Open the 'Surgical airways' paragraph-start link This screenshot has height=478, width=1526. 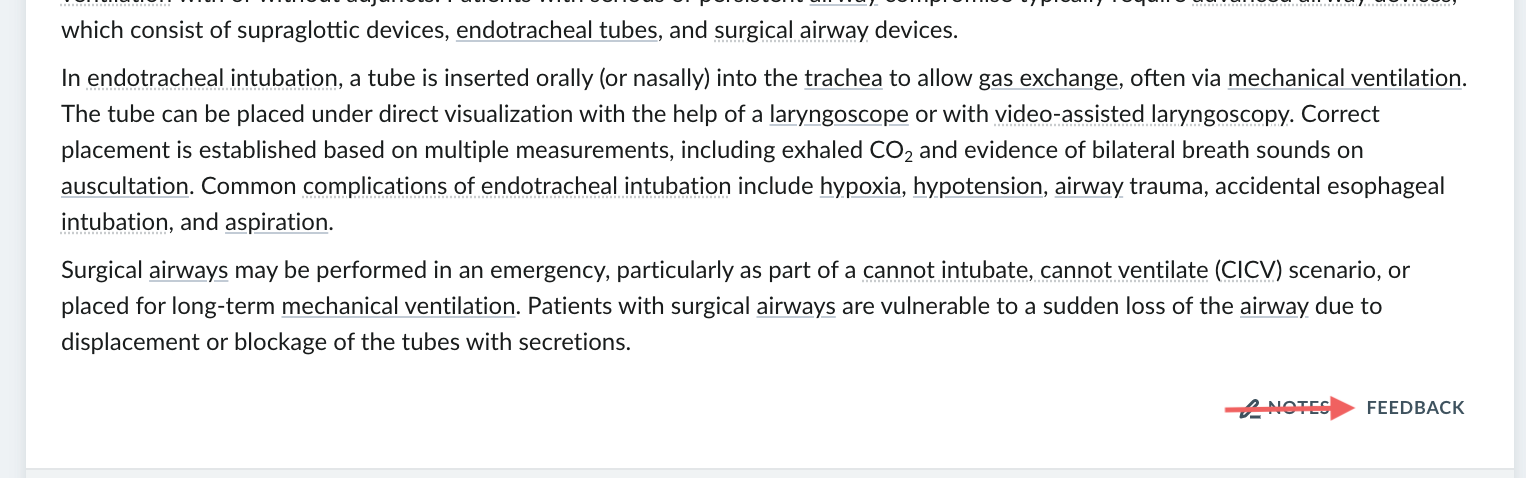188,270
